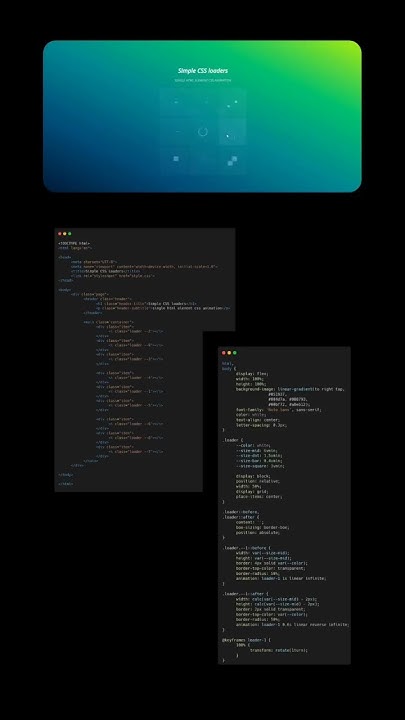The image size is (405, 720).
Task: Click the stylesheet link line in HTML
Action: point(112,276)
